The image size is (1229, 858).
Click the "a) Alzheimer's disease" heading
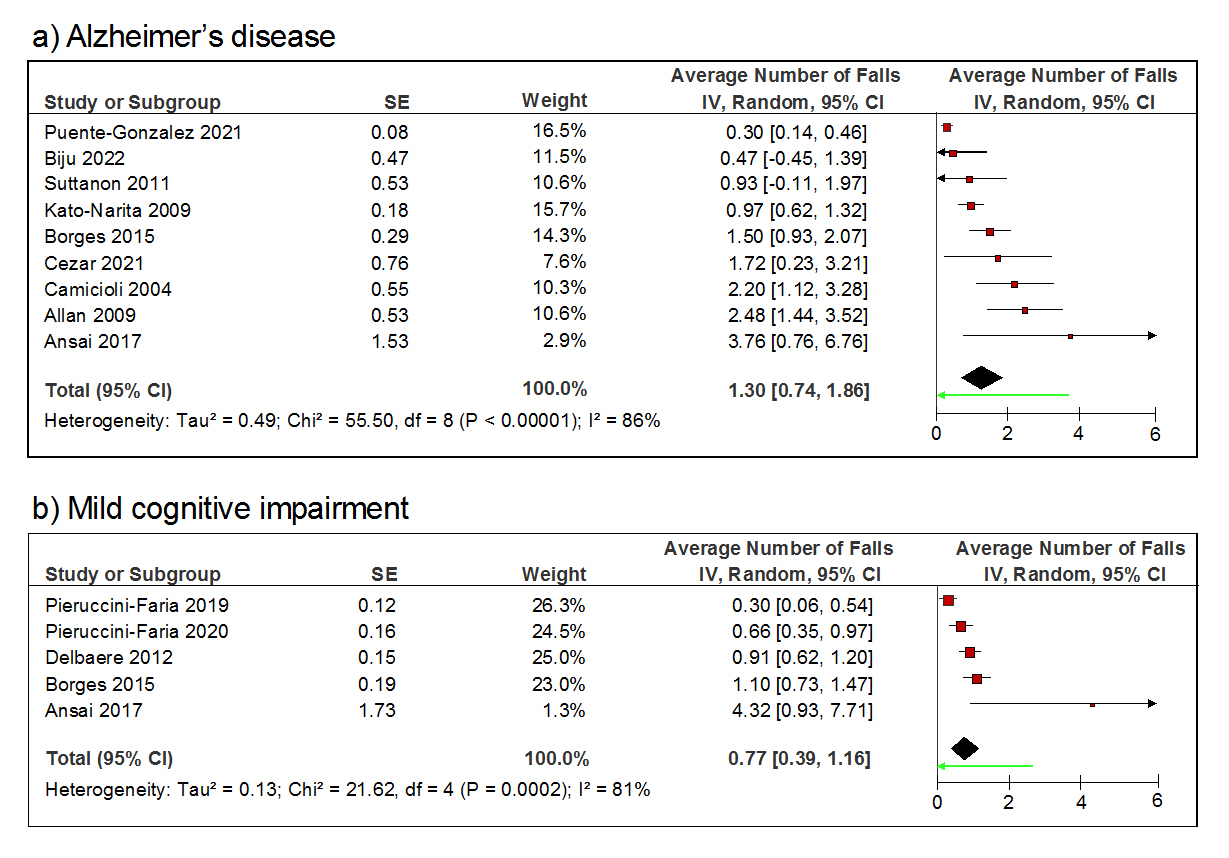coord(184,37)
